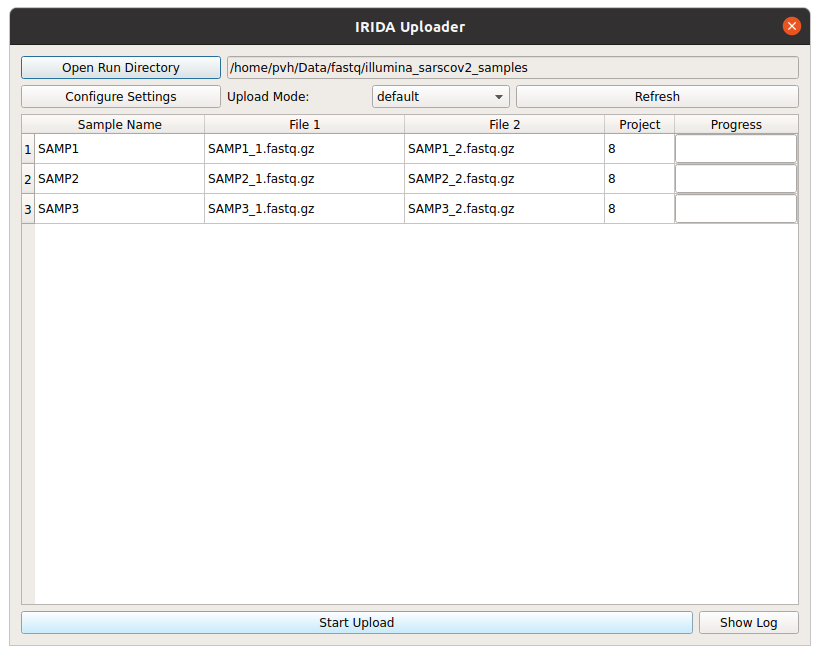Select the SAMP3_1.fastq.gz cell
820x655 pixels.
(x=304, y=209)
